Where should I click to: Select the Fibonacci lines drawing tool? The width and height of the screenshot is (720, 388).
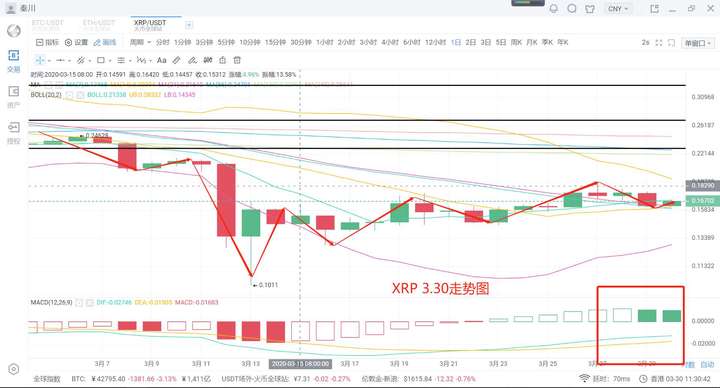(121, 60)
